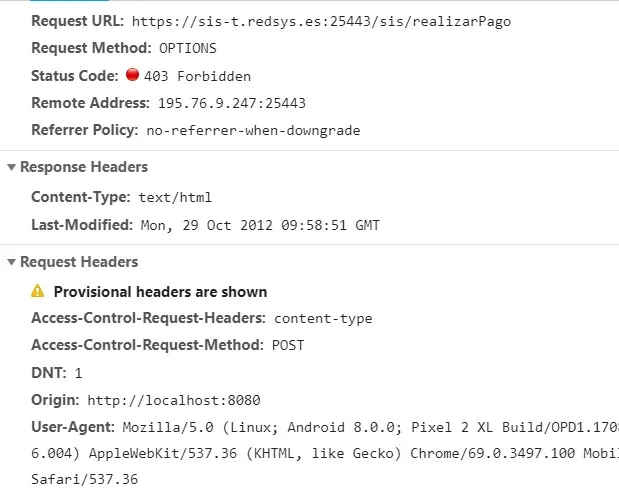619x496 pixels.
Task: Click the Response Headers section title
Action: (x=84, y=167)
